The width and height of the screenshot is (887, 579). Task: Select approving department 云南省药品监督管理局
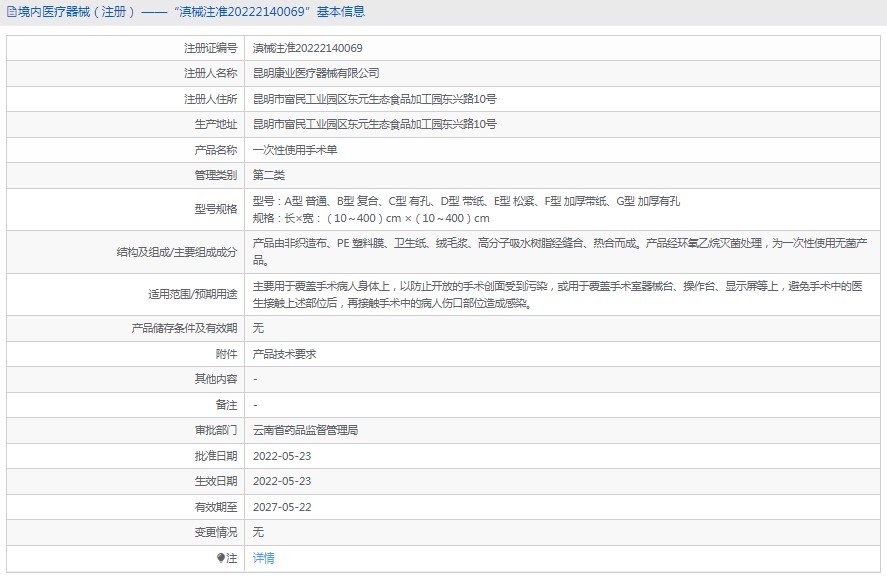[x=305, y=430]
